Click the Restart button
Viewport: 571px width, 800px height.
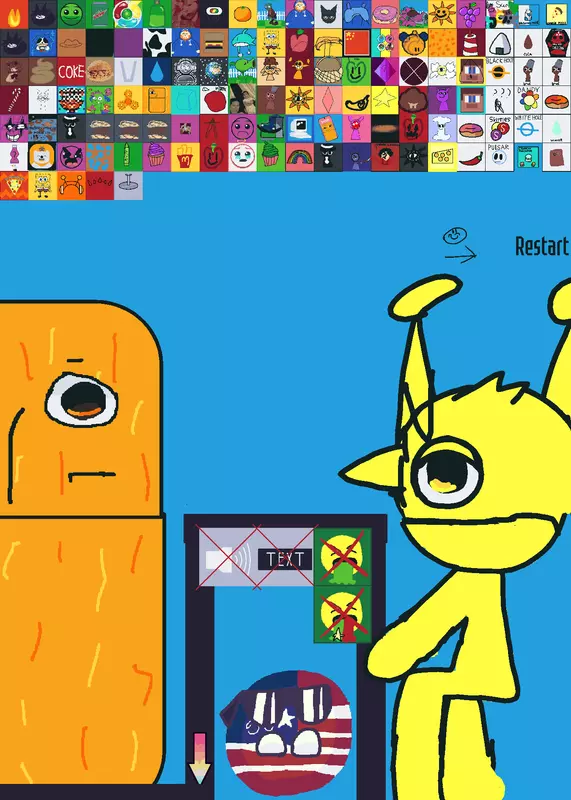pyautogui.click(x=542, y=246)
